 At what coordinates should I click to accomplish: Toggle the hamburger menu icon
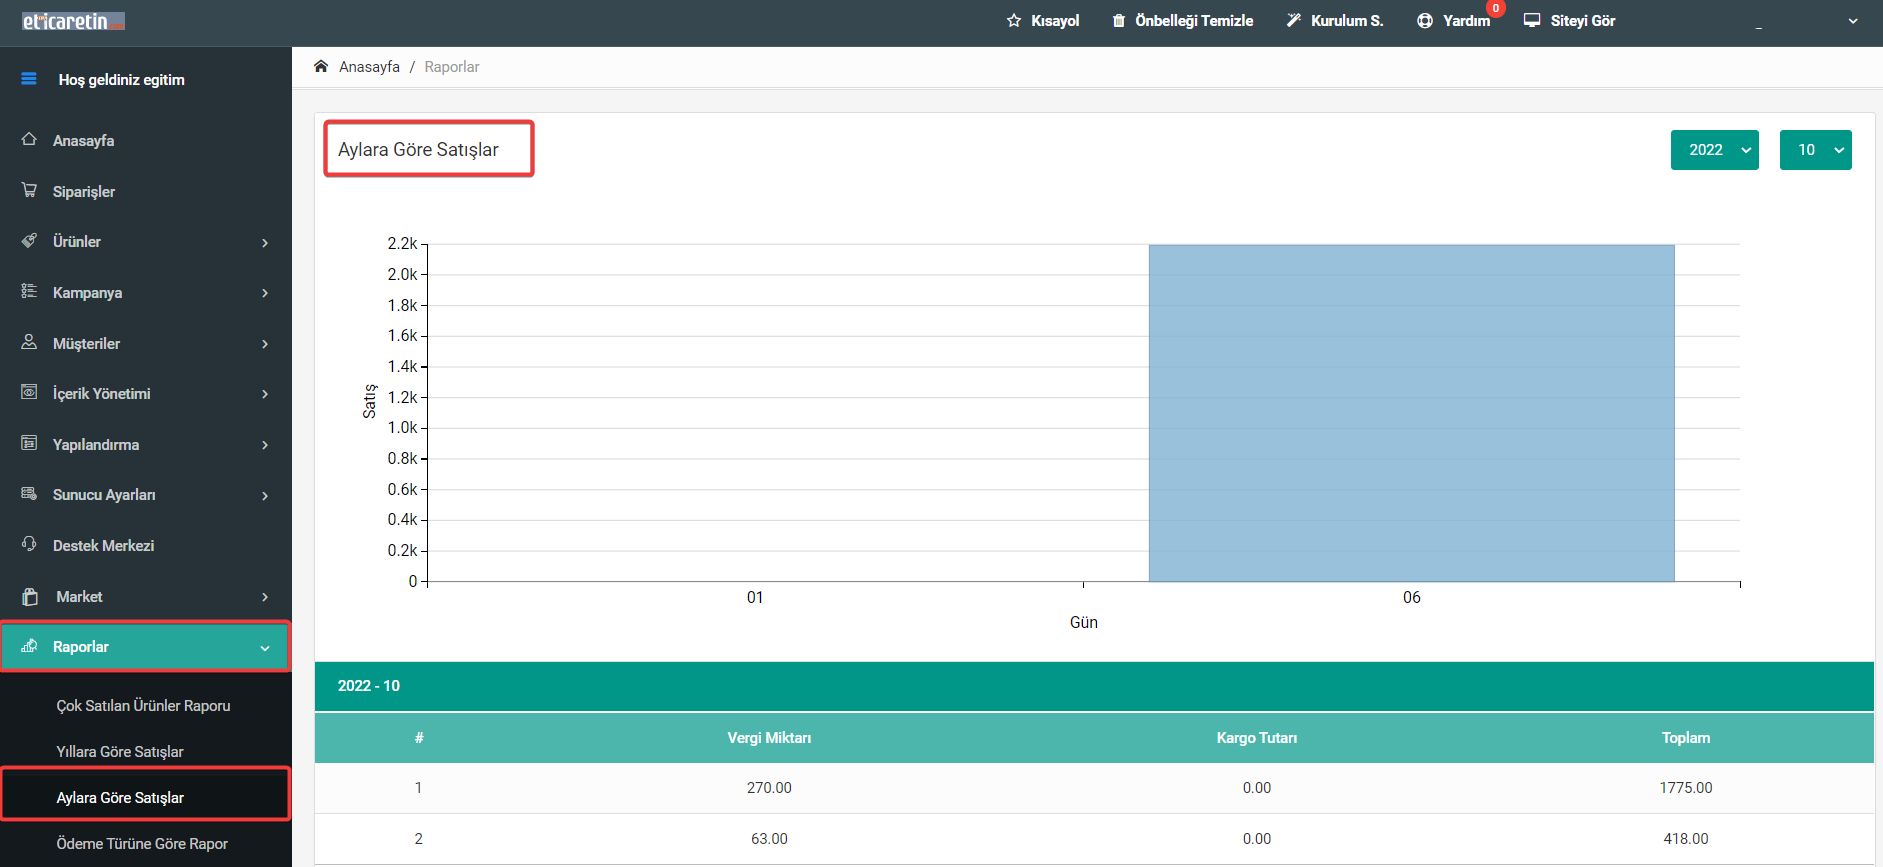[29, 79]
